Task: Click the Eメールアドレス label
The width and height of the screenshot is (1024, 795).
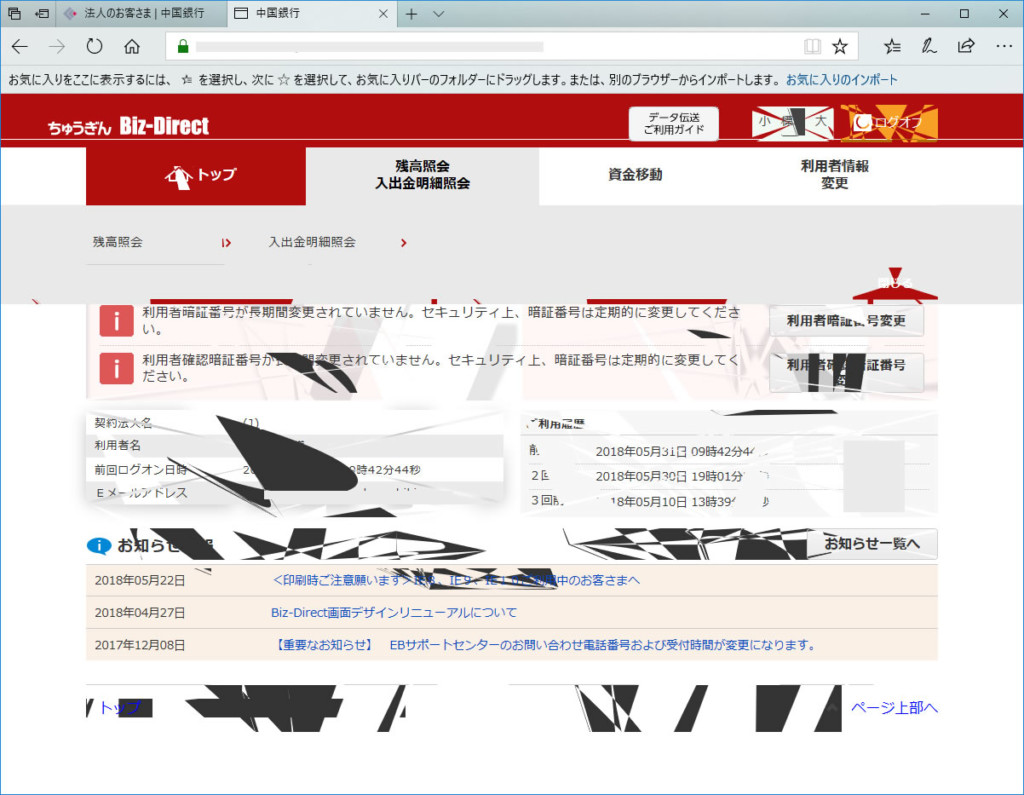Action: click(x=141, y=493)
